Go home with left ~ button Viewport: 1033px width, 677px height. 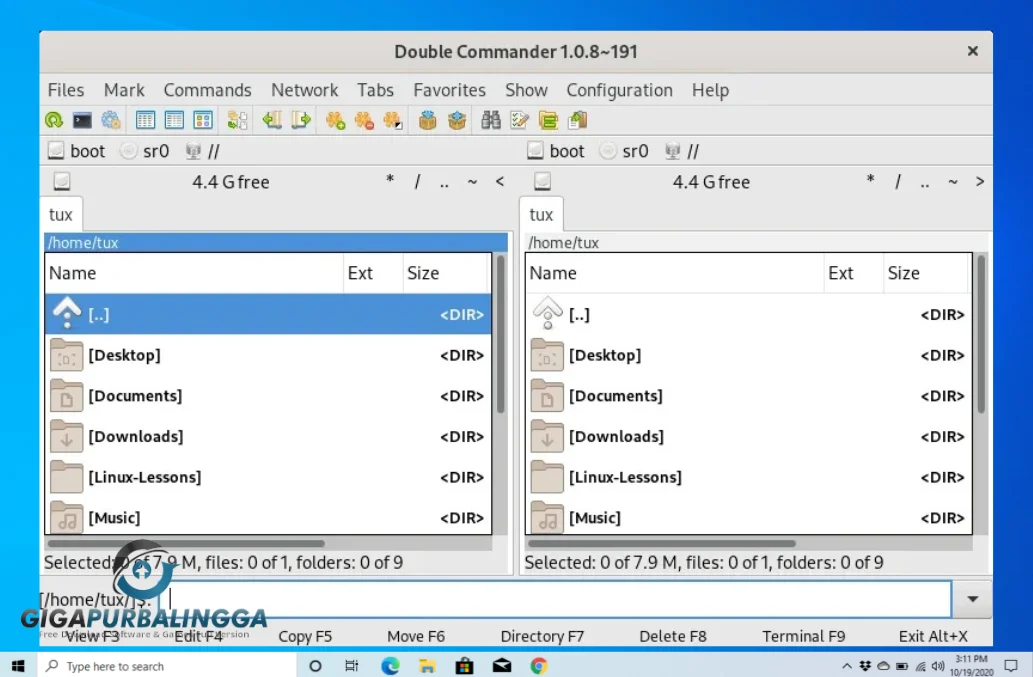472,181
